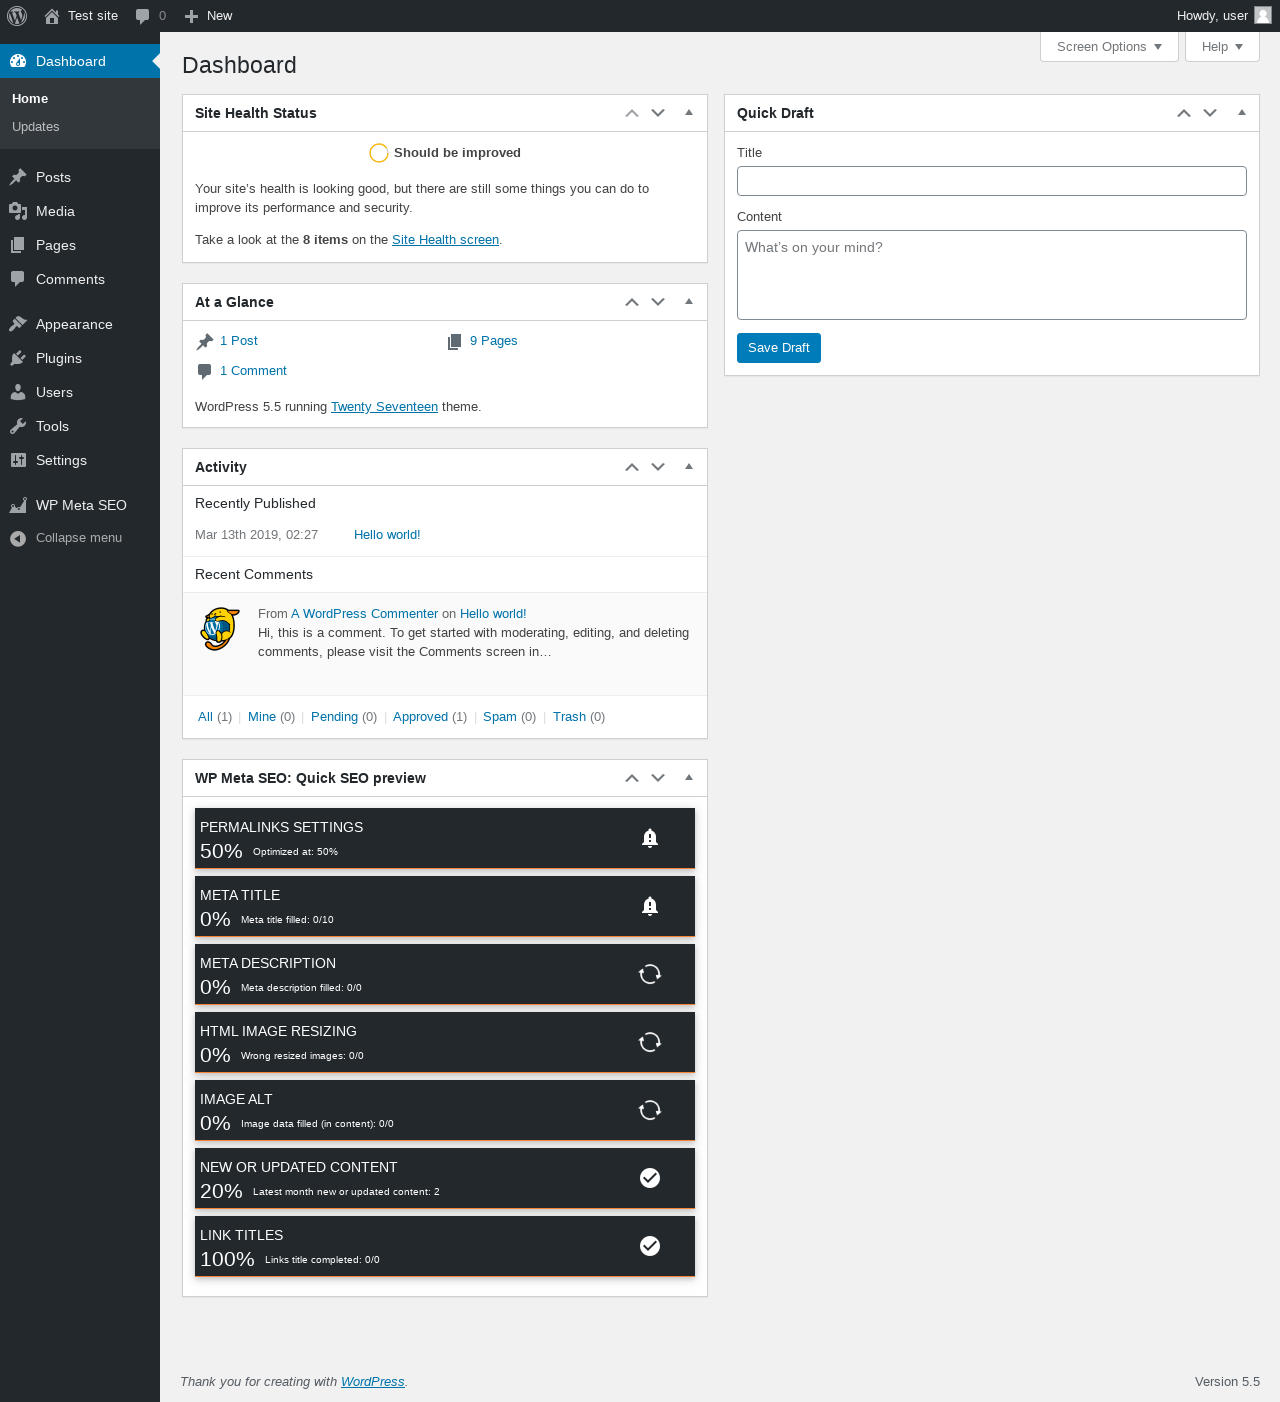Expand the Screen Options dropdown
This screenshot has width=1280, height=1402.
tap(1109, 47)
